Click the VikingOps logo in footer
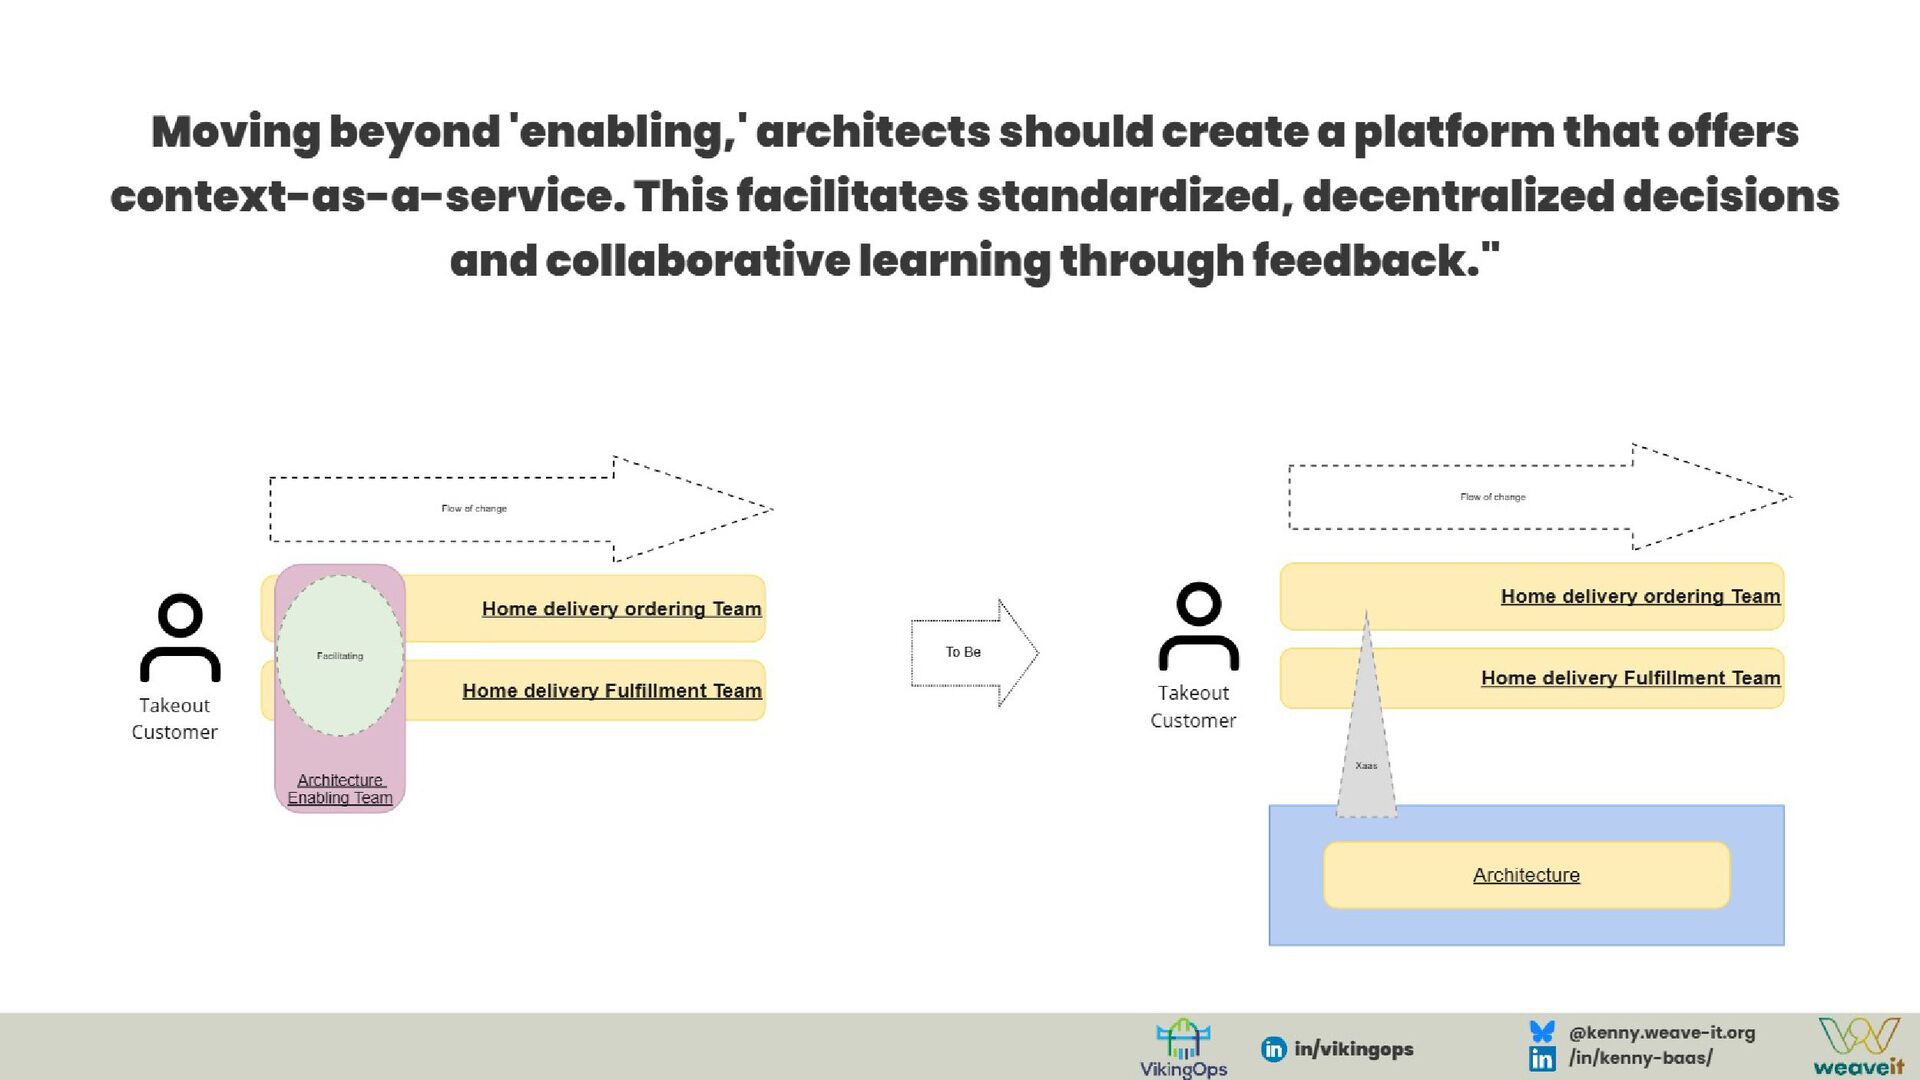The image size is (1920, 1080). 1183,1048
